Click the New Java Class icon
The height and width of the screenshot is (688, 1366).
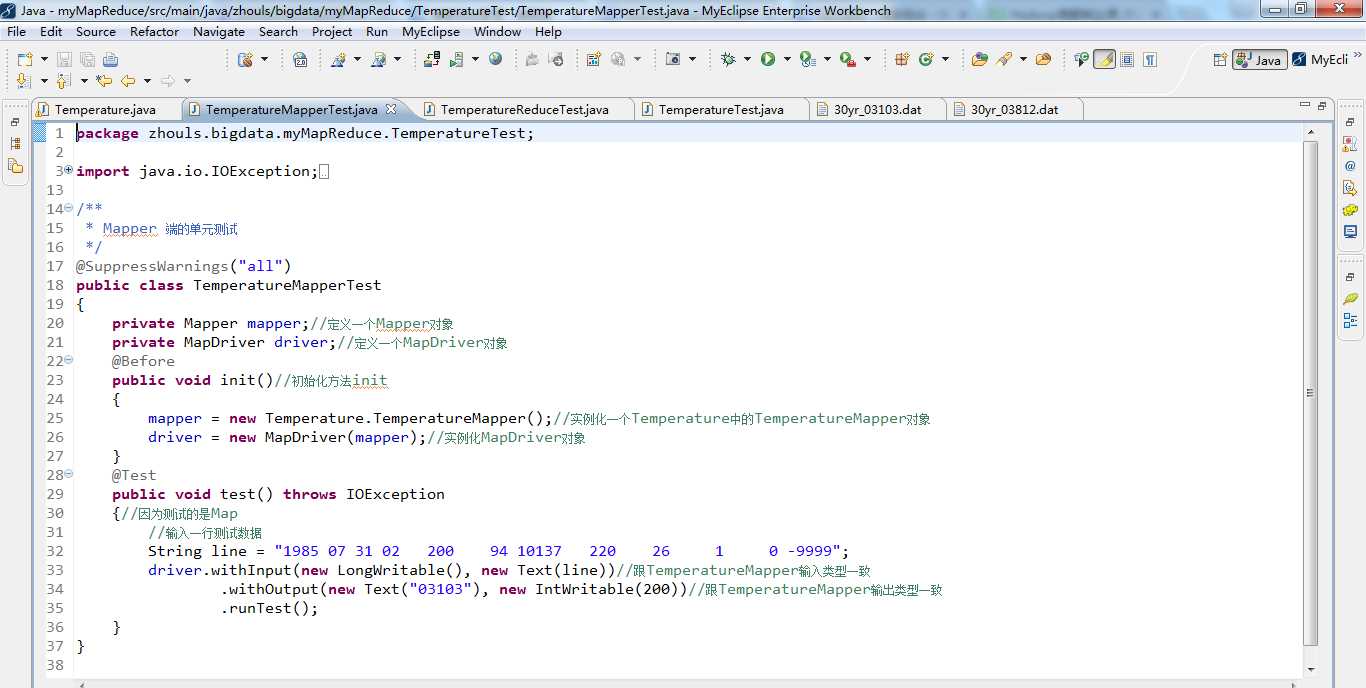(x=926, y=59)
